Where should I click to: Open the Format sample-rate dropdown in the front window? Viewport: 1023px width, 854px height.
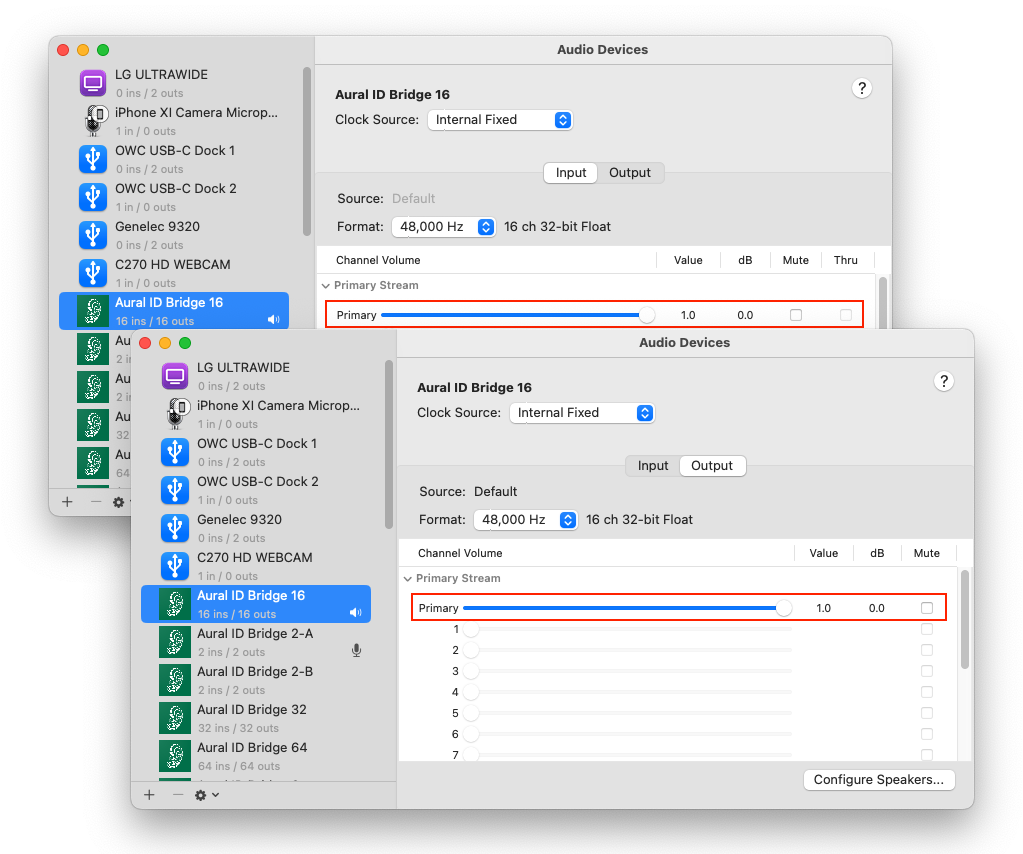pyautogui.click(x=525, y=520)
